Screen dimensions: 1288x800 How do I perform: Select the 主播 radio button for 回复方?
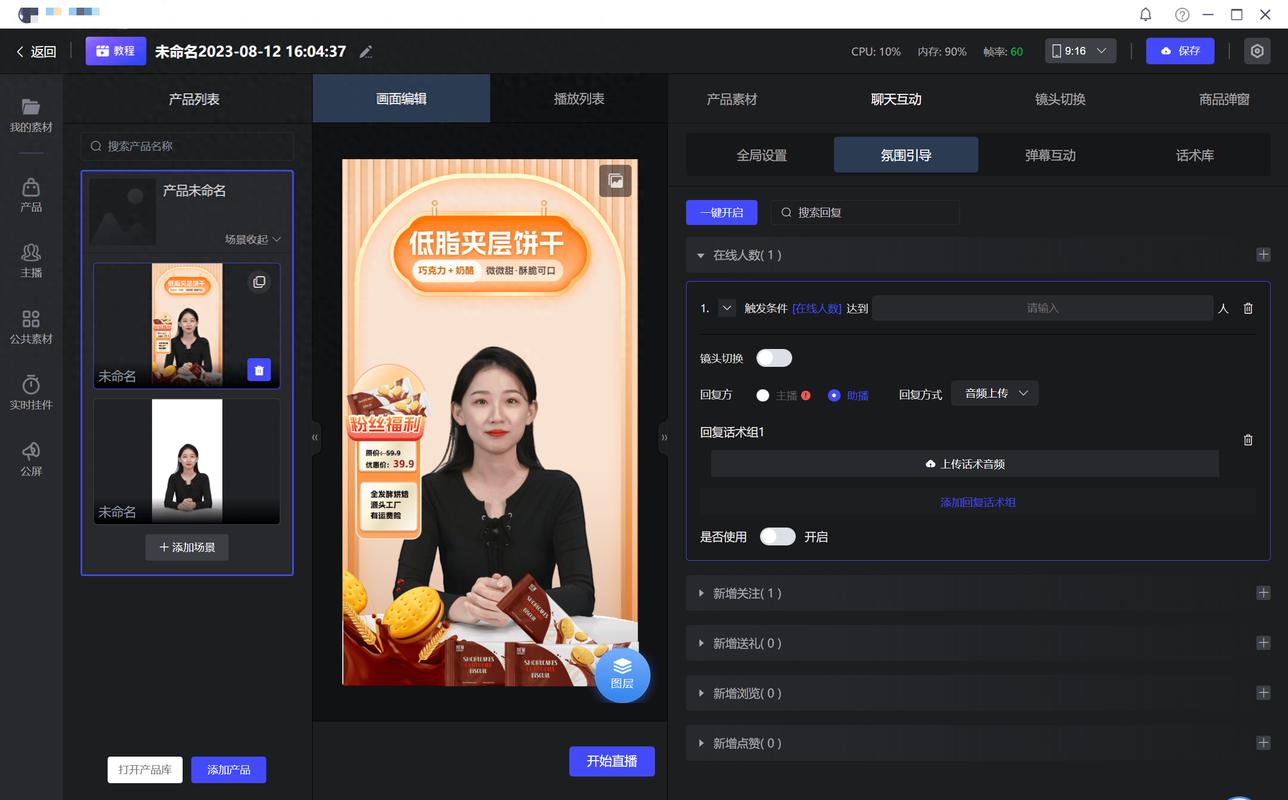[x=762, y=395]
